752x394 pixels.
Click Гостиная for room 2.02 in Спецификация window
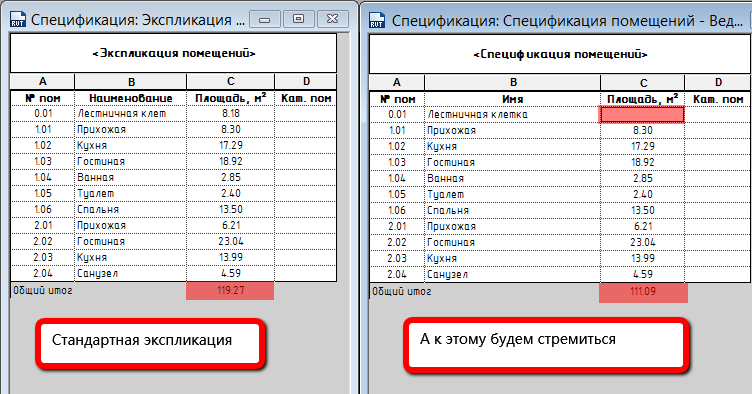[x=513, y=243]
